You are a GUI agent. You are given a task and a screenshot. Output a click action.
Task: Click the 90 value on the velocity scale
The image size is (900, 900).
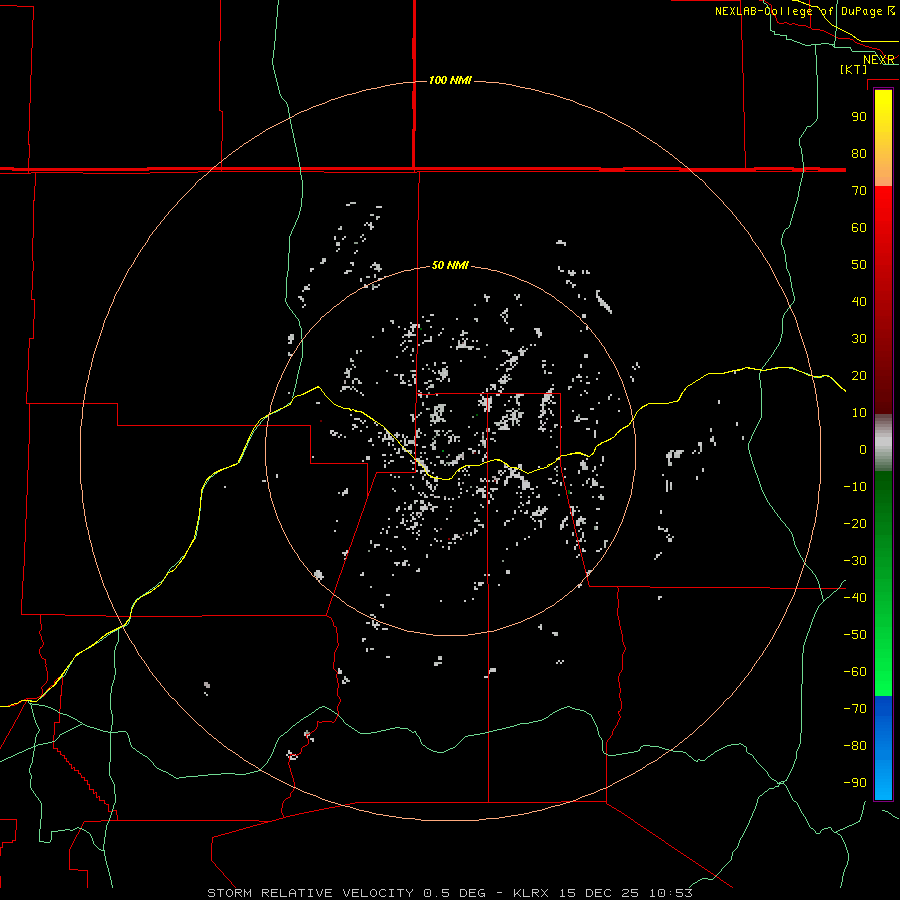tap(859, 117)
